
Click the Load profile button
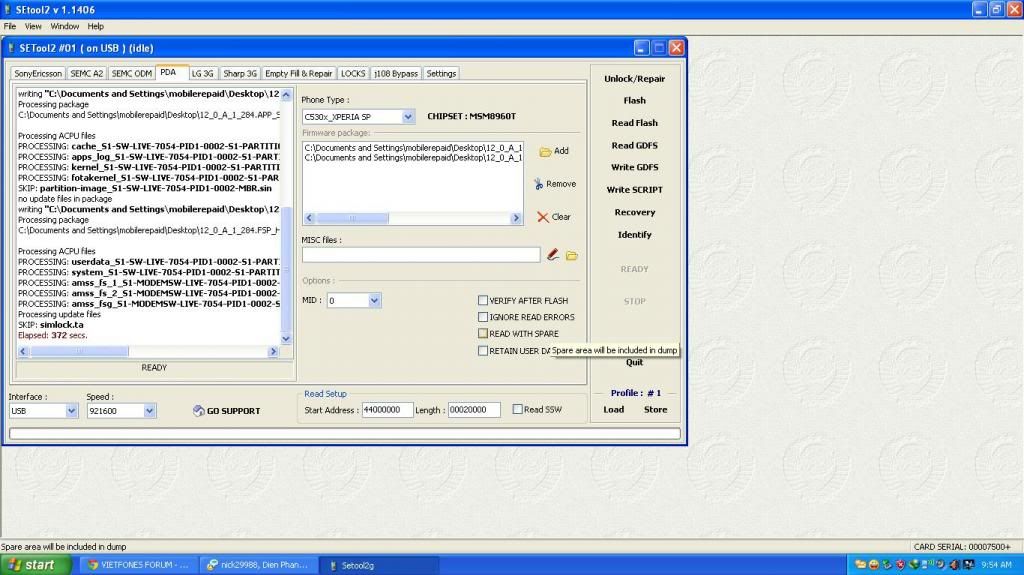click(x=613, y=410)
